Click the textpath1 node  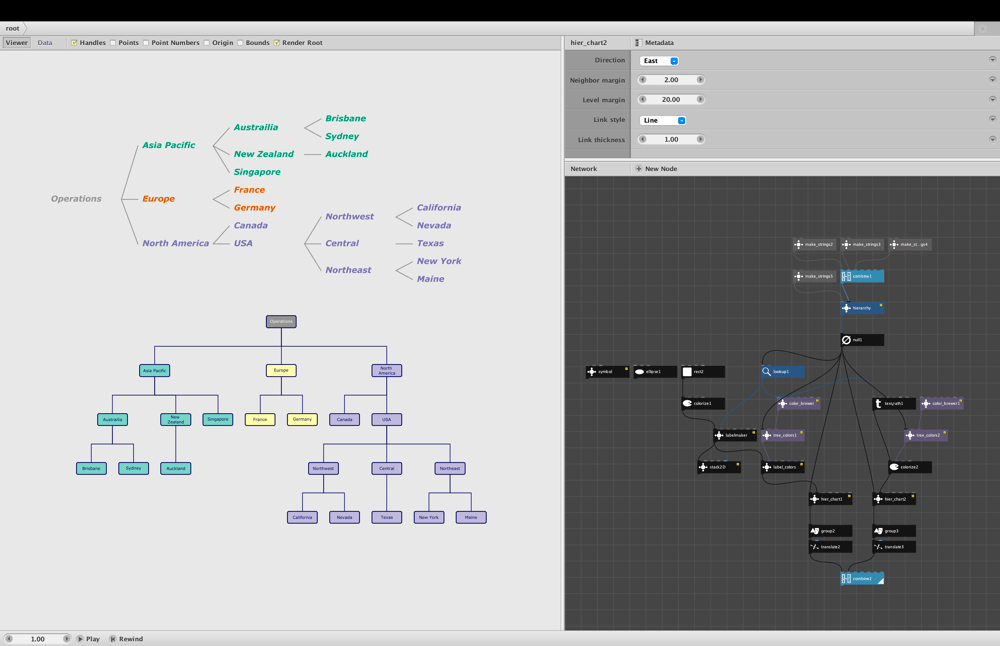[x=894, y=404]
